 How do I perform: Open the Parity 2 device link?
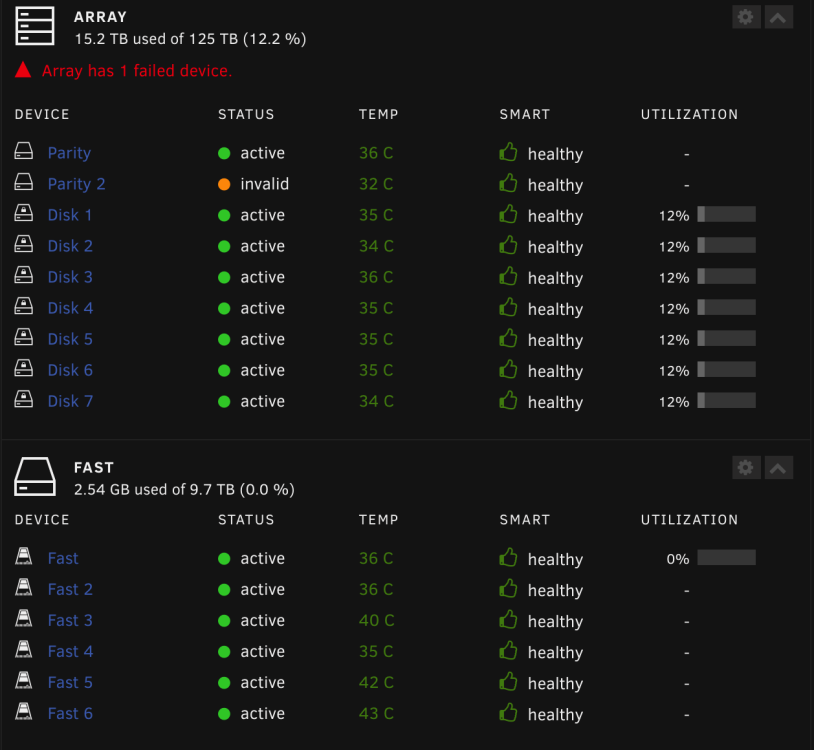click(76, 184)
